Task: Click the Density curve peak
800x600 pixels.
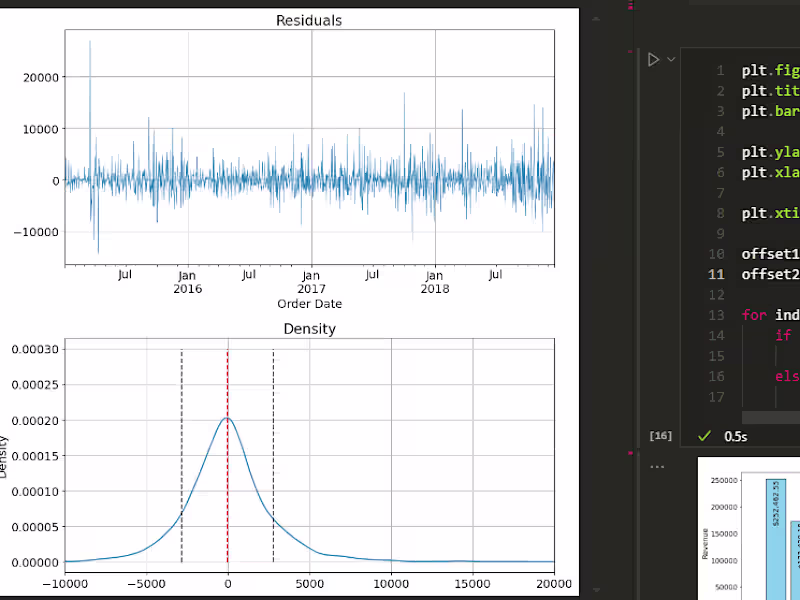Action: (x=227, y=418)
